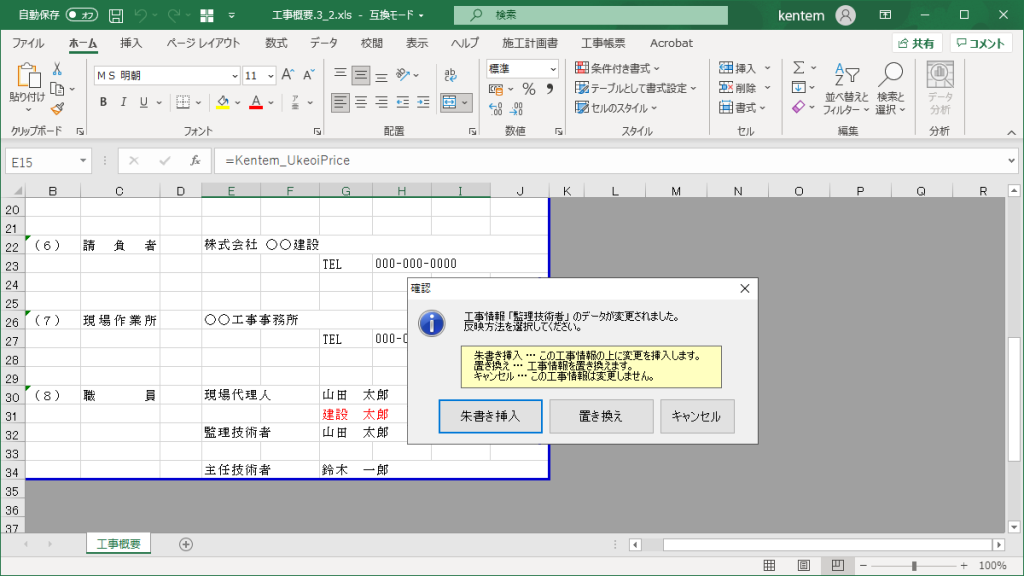1024x576 pixels.
Task: Select the 並べ替えとフィルター sort icon
Action: click(846, 85)
